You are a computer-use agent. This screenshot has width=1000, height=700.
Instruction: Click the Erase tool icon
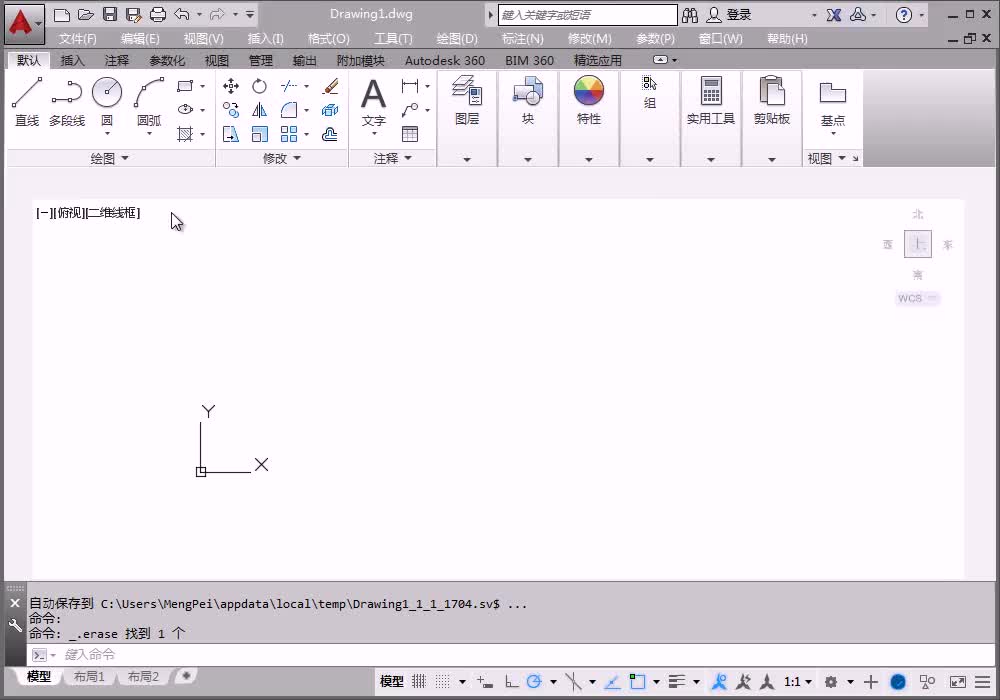coord(330,86)
